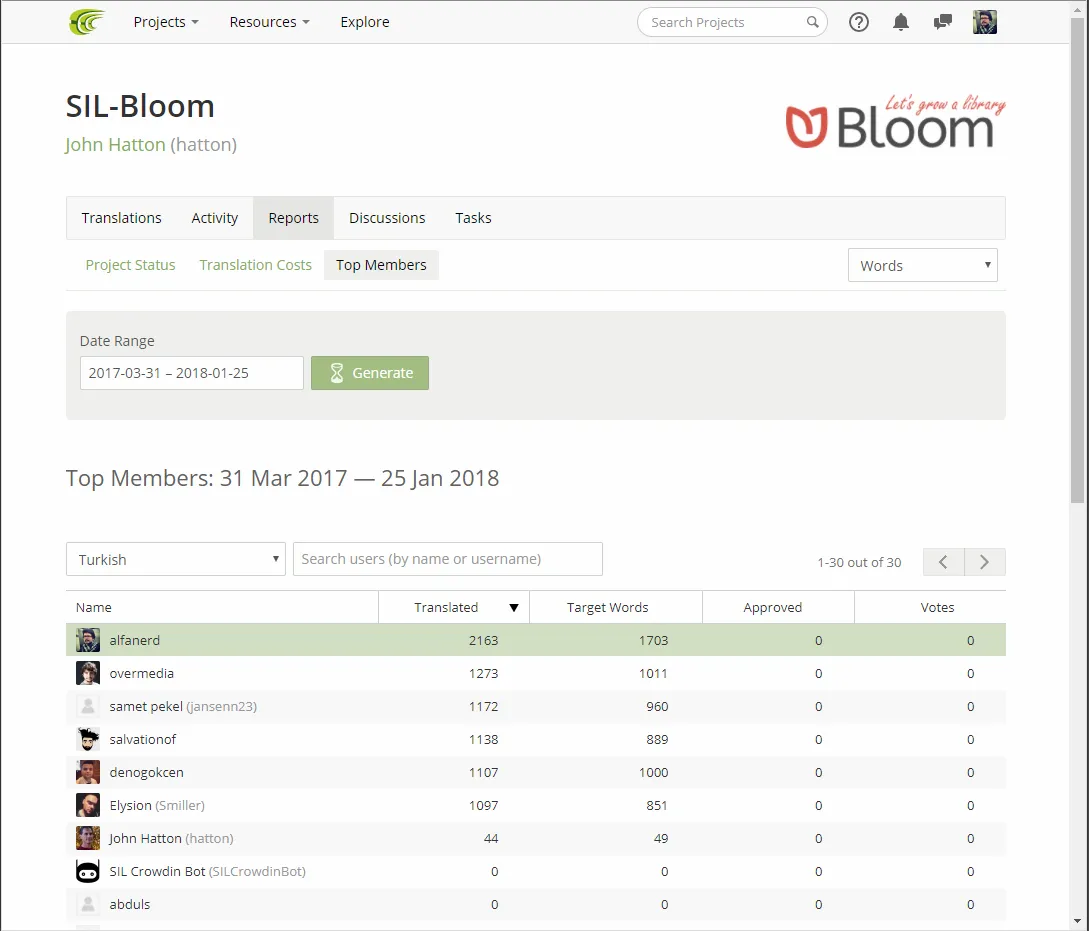Click salvationof's avatar
The width and height of the screenshot is (1089, 931).
88,739
